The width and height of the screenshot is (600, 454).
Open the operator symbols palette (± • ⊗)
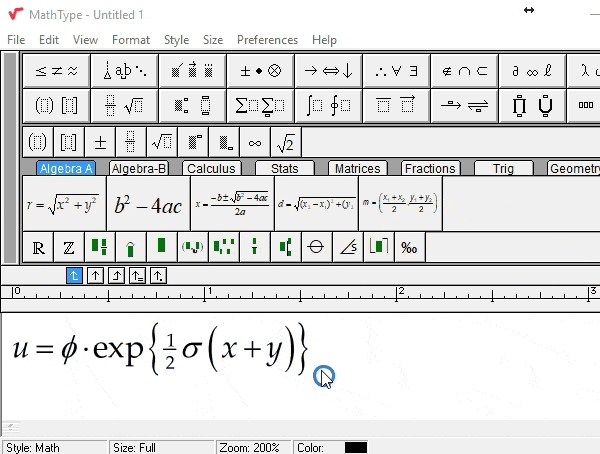(261, 71)
